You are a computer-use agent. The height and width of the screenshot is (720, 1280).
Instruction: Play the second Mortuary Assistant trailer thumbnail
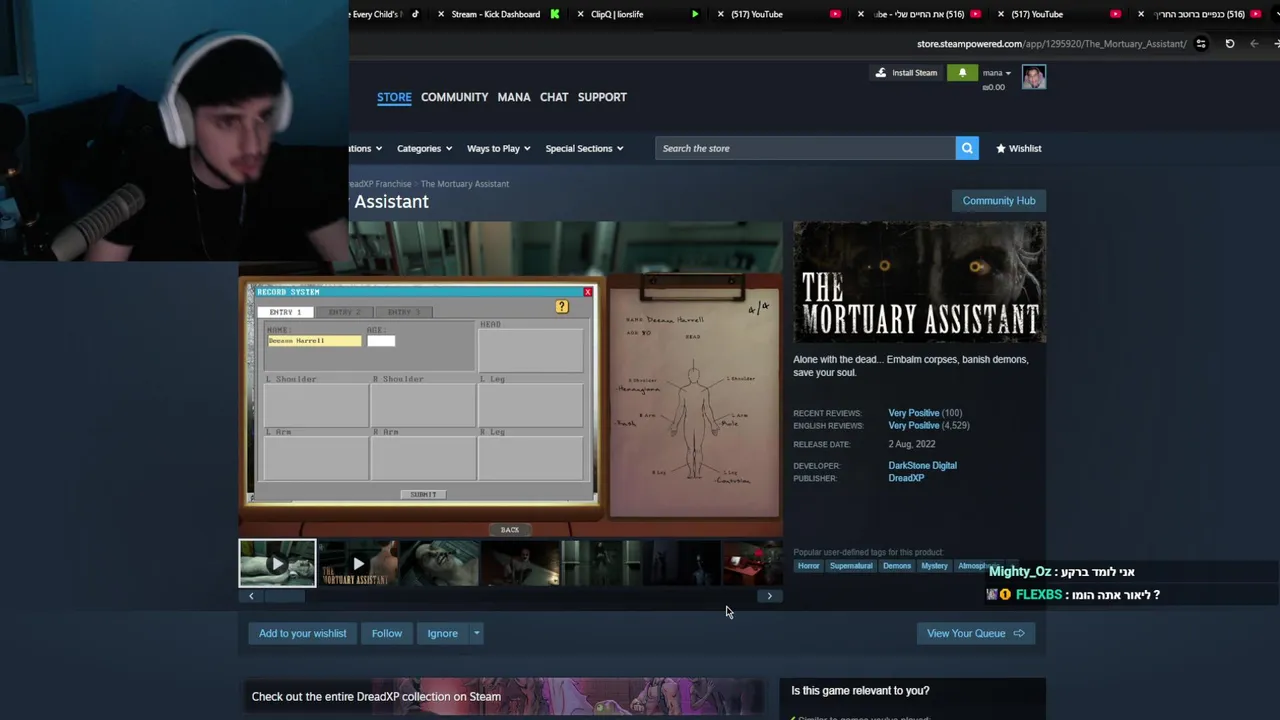pos(358,563)
